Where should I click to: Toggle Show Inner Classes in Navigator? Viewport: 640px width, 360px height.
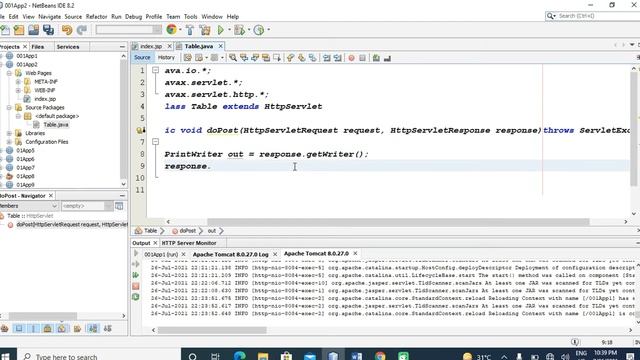[x=62, y=329]
